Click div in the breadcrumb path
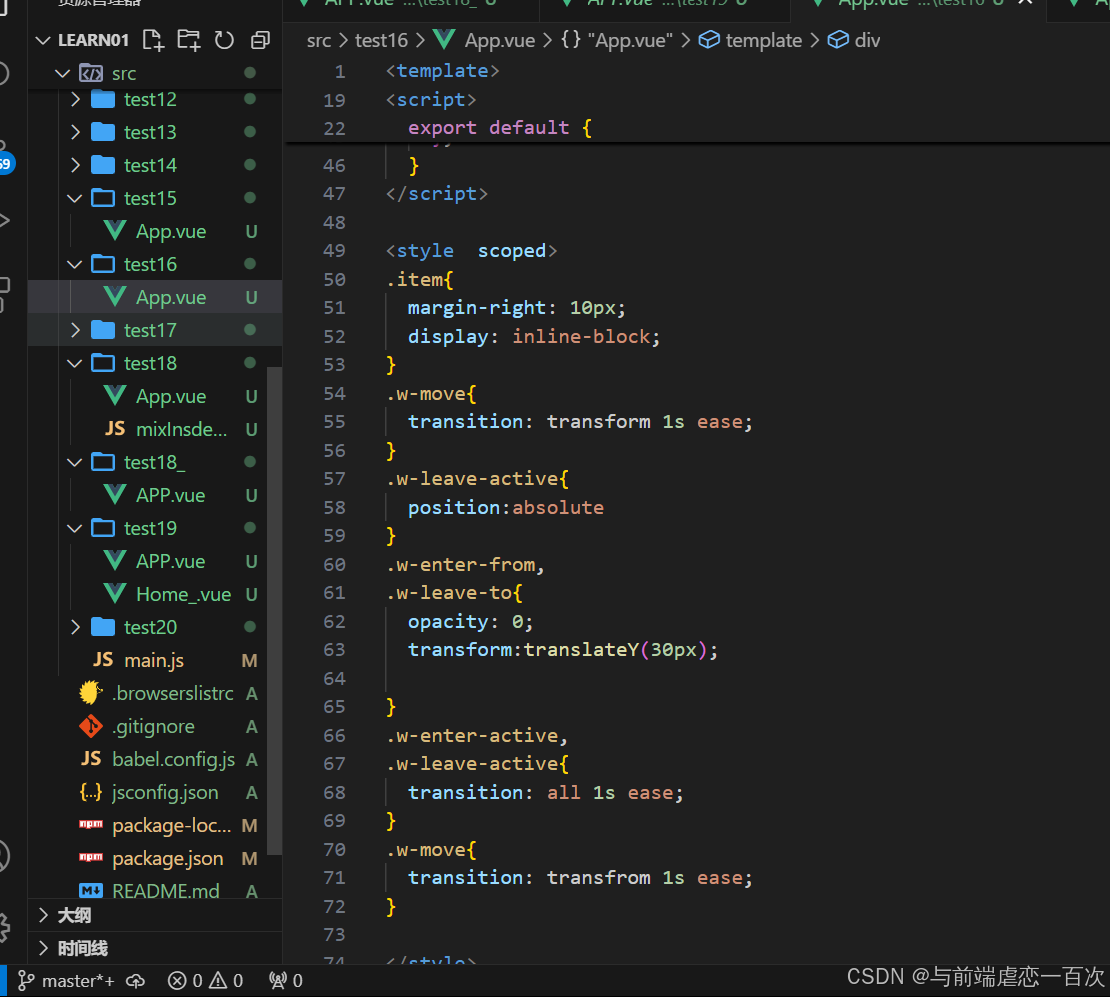The height and width of the screenshot is (997, 1110). tap(854, 40)
